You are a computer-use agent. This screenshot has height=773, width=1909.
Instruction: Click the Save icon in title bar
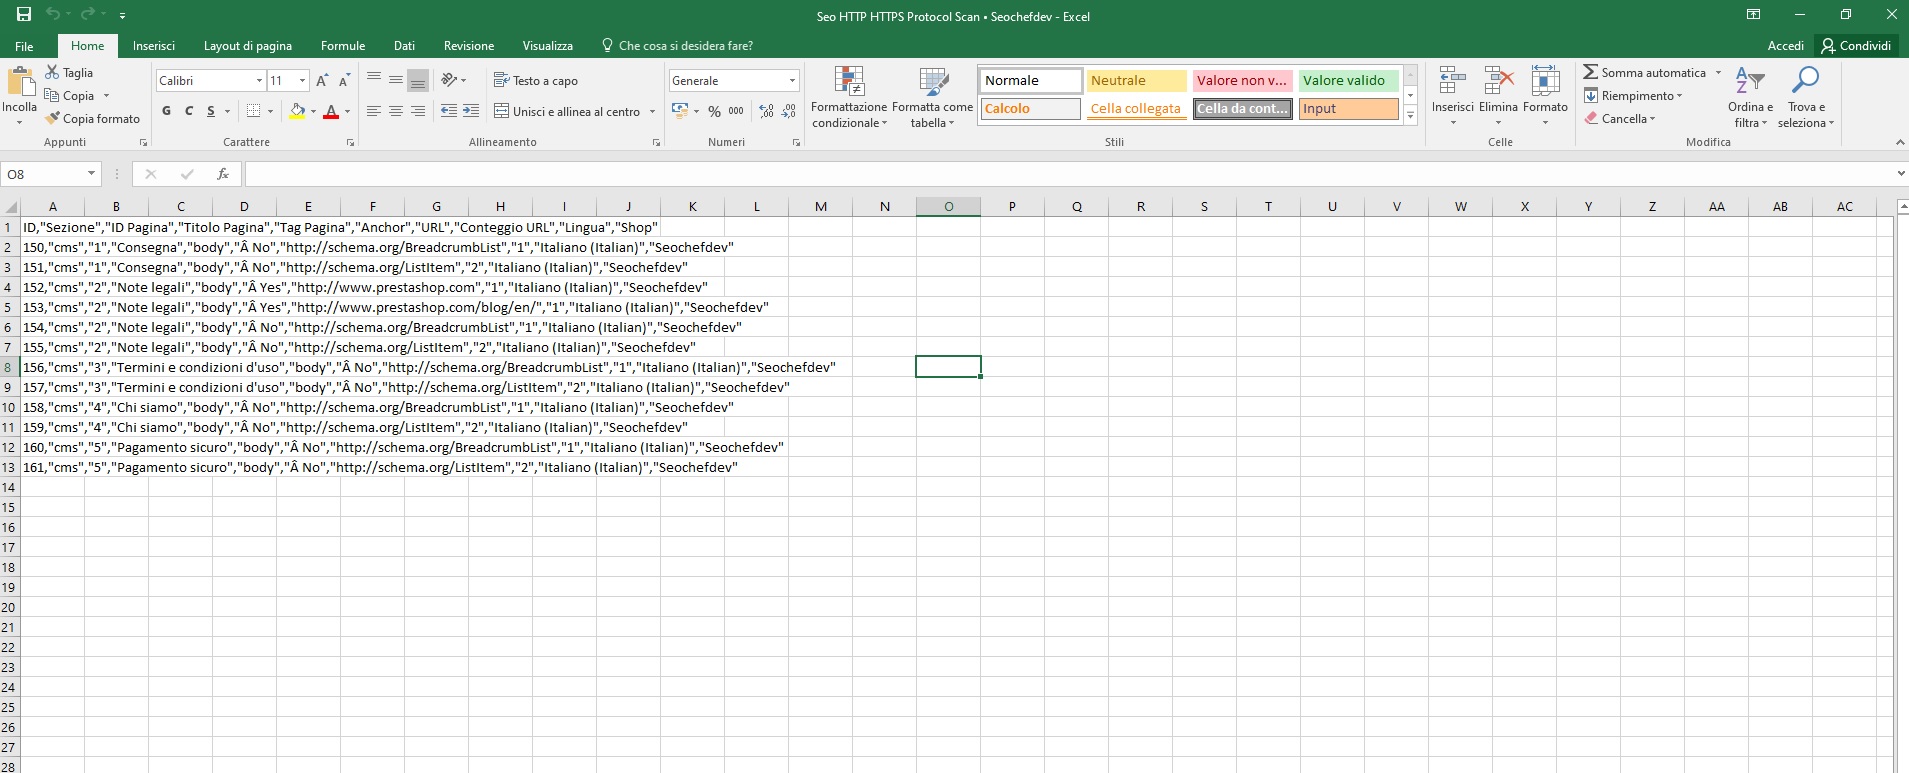click(x=24, y=15)
